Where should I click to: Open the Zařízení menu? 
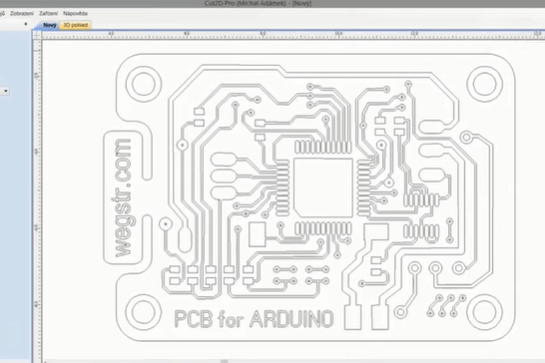[x=48, y=14]
